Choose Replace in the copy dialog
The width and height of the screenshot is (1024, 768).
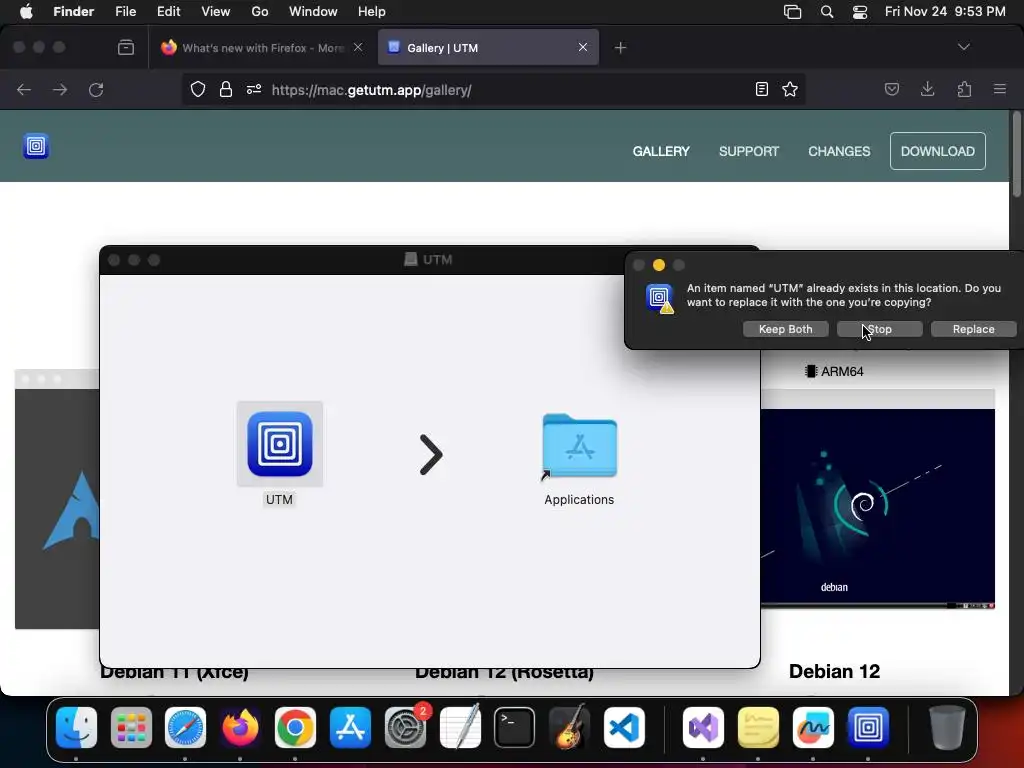973,329
